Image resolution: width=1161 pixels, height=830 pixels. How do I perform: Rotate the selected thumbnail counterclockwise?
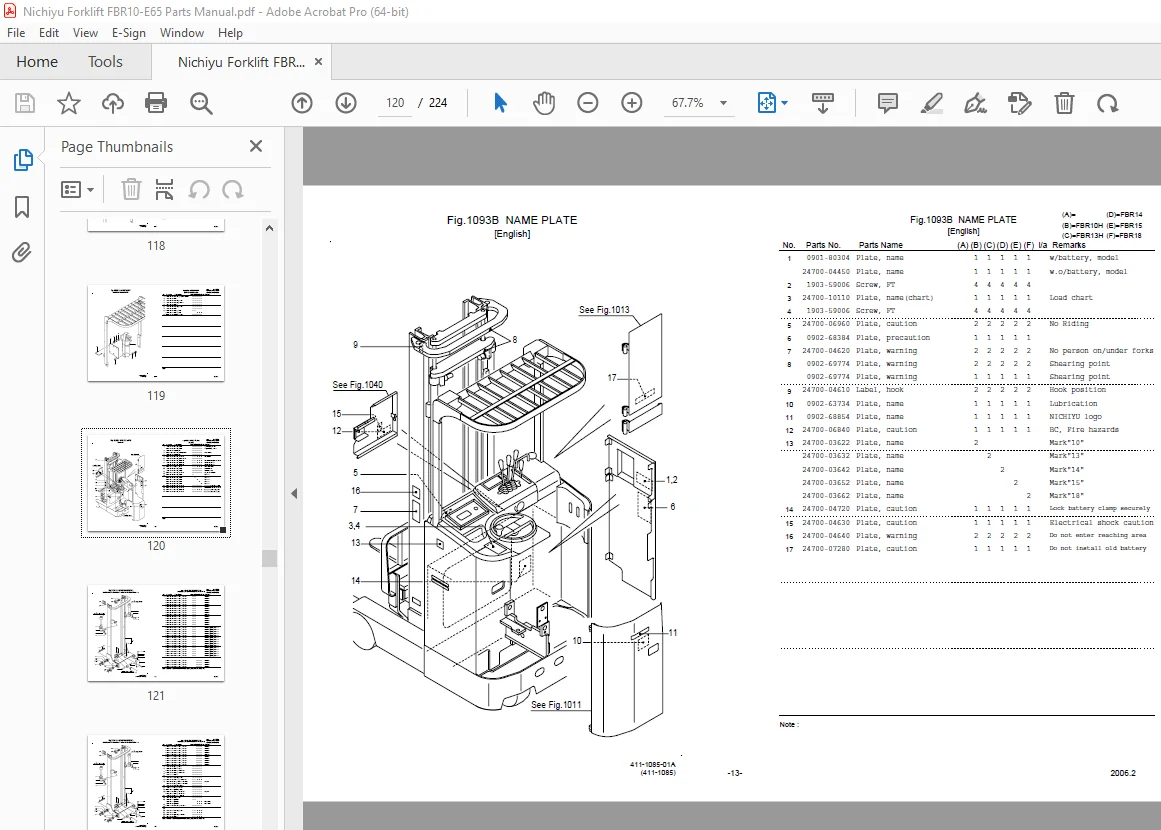198,190
